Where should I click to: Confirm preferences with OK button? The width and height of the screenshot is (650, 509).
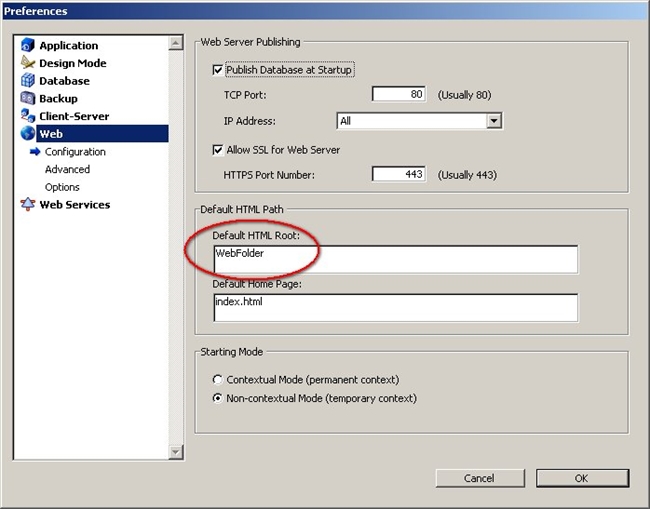[581, 479]
